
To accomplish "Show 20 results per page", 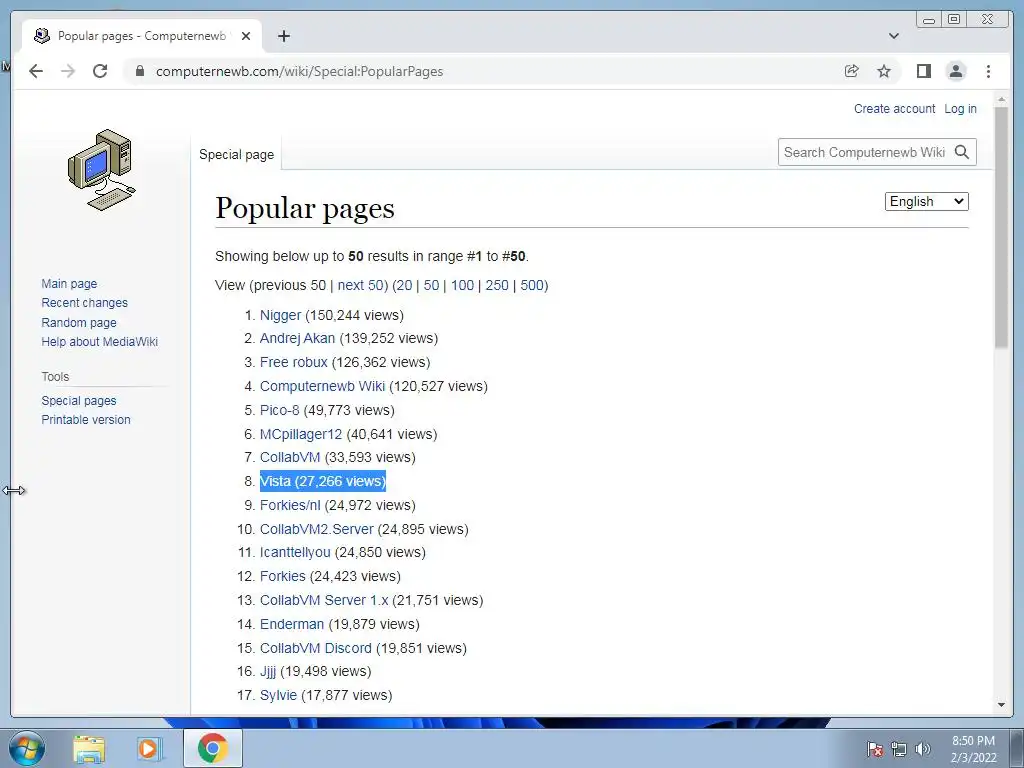I will click(404, 285).
